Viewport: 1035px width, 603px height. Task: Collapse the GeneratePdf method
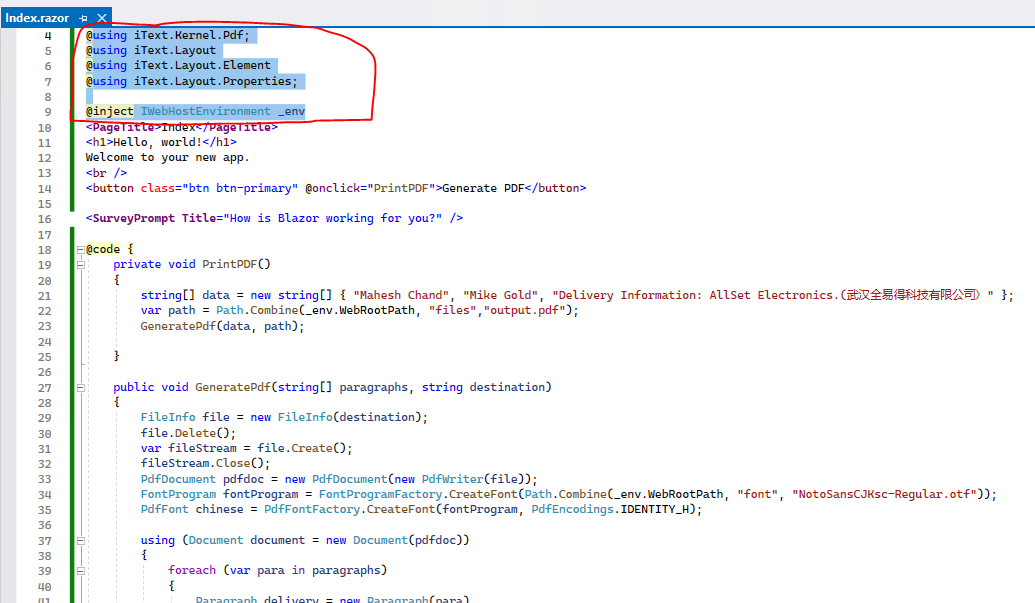pyautogui.click(x=81, y=388)
